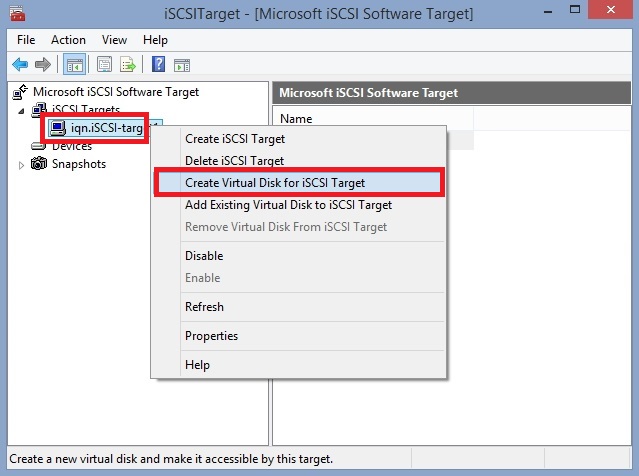Click the iSCSITarget app icon in title bar
The image size is (639, 476).
tap(17, 13)
